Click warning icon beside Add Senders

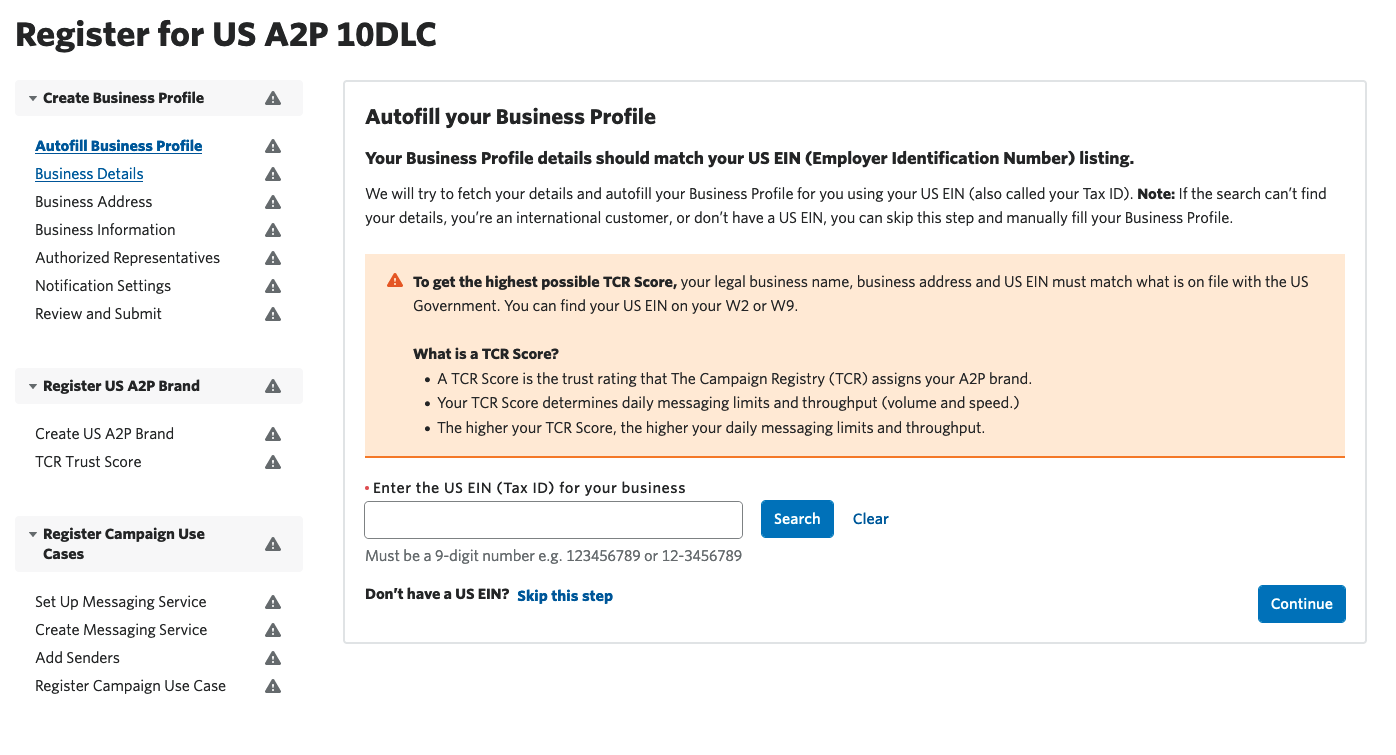(x=272, y=658)
